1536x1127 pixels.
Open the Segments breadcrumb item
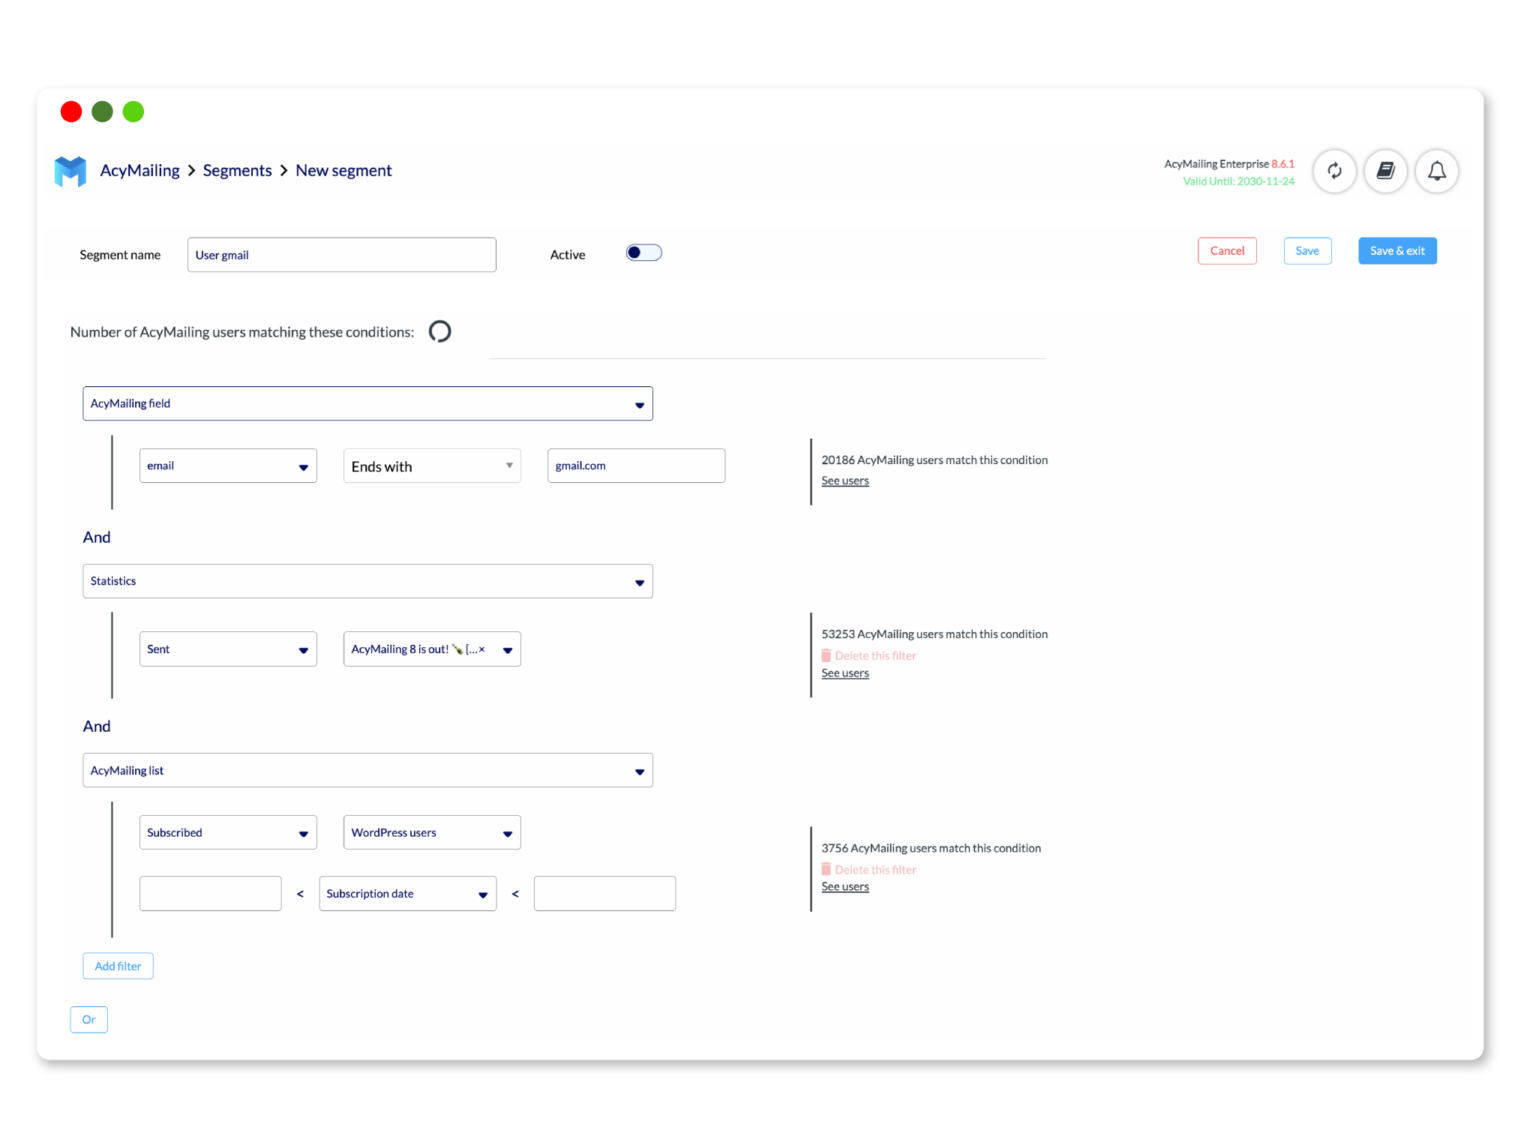click(x=237, y=170)
